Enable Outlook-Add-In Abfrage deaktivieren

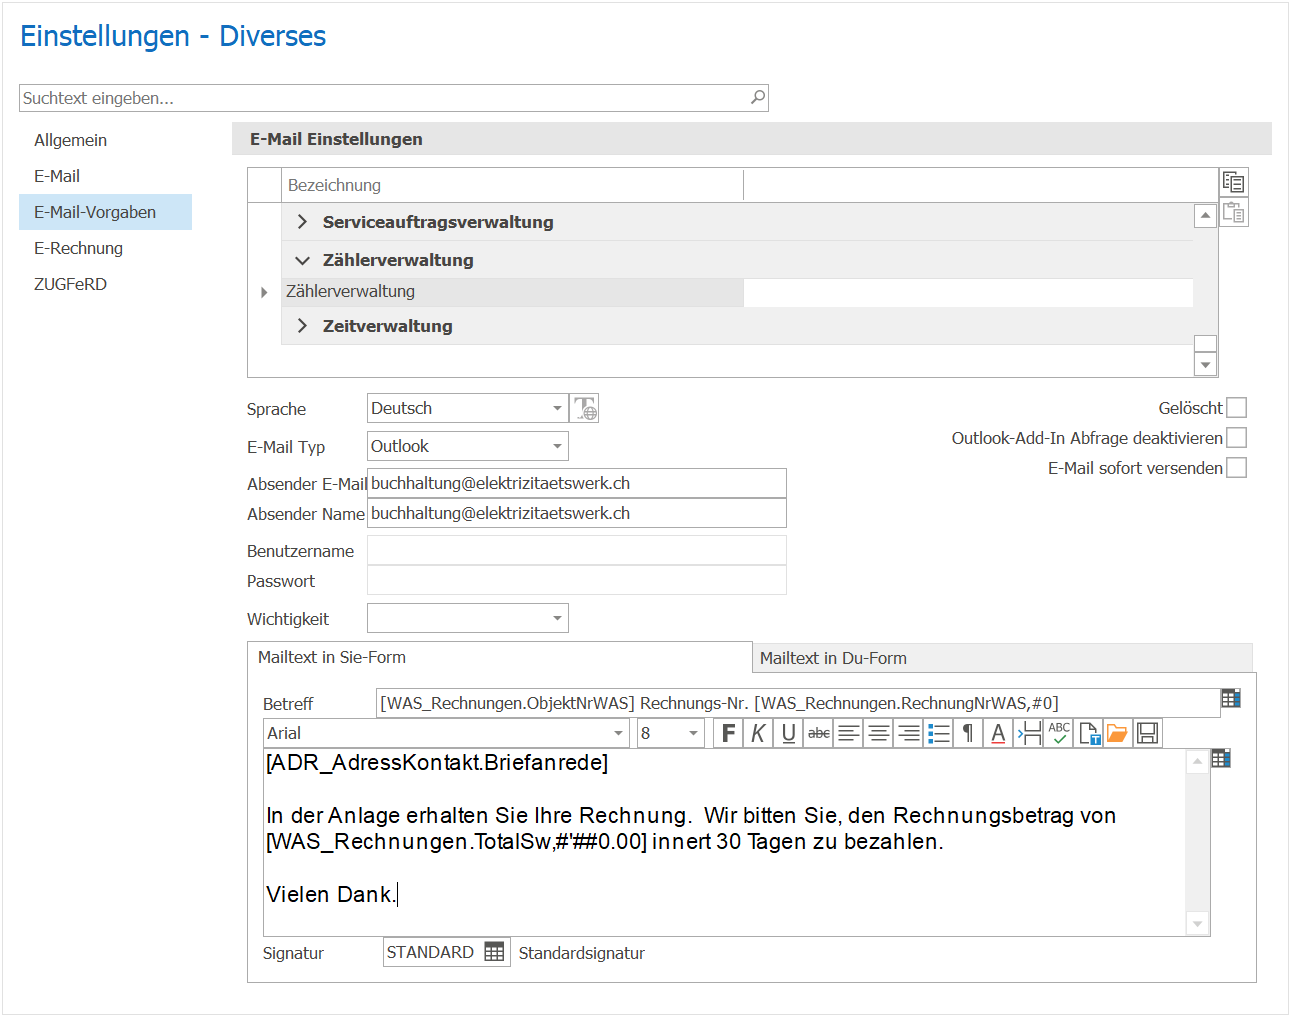(1237, 438)
